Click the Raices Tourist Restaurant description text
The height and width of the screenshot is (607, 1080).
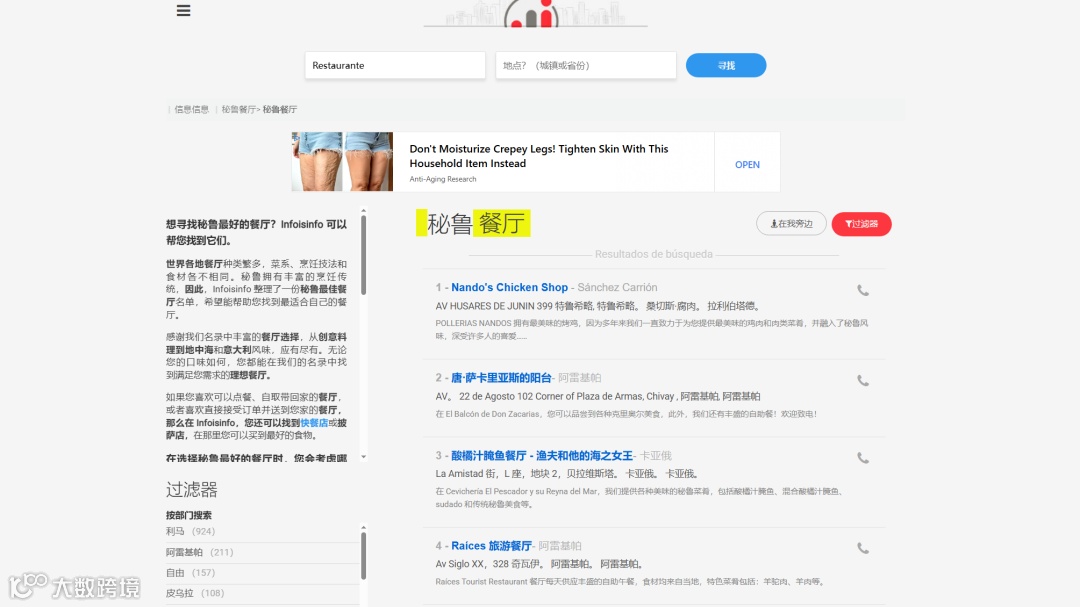(x=630, y=582)
